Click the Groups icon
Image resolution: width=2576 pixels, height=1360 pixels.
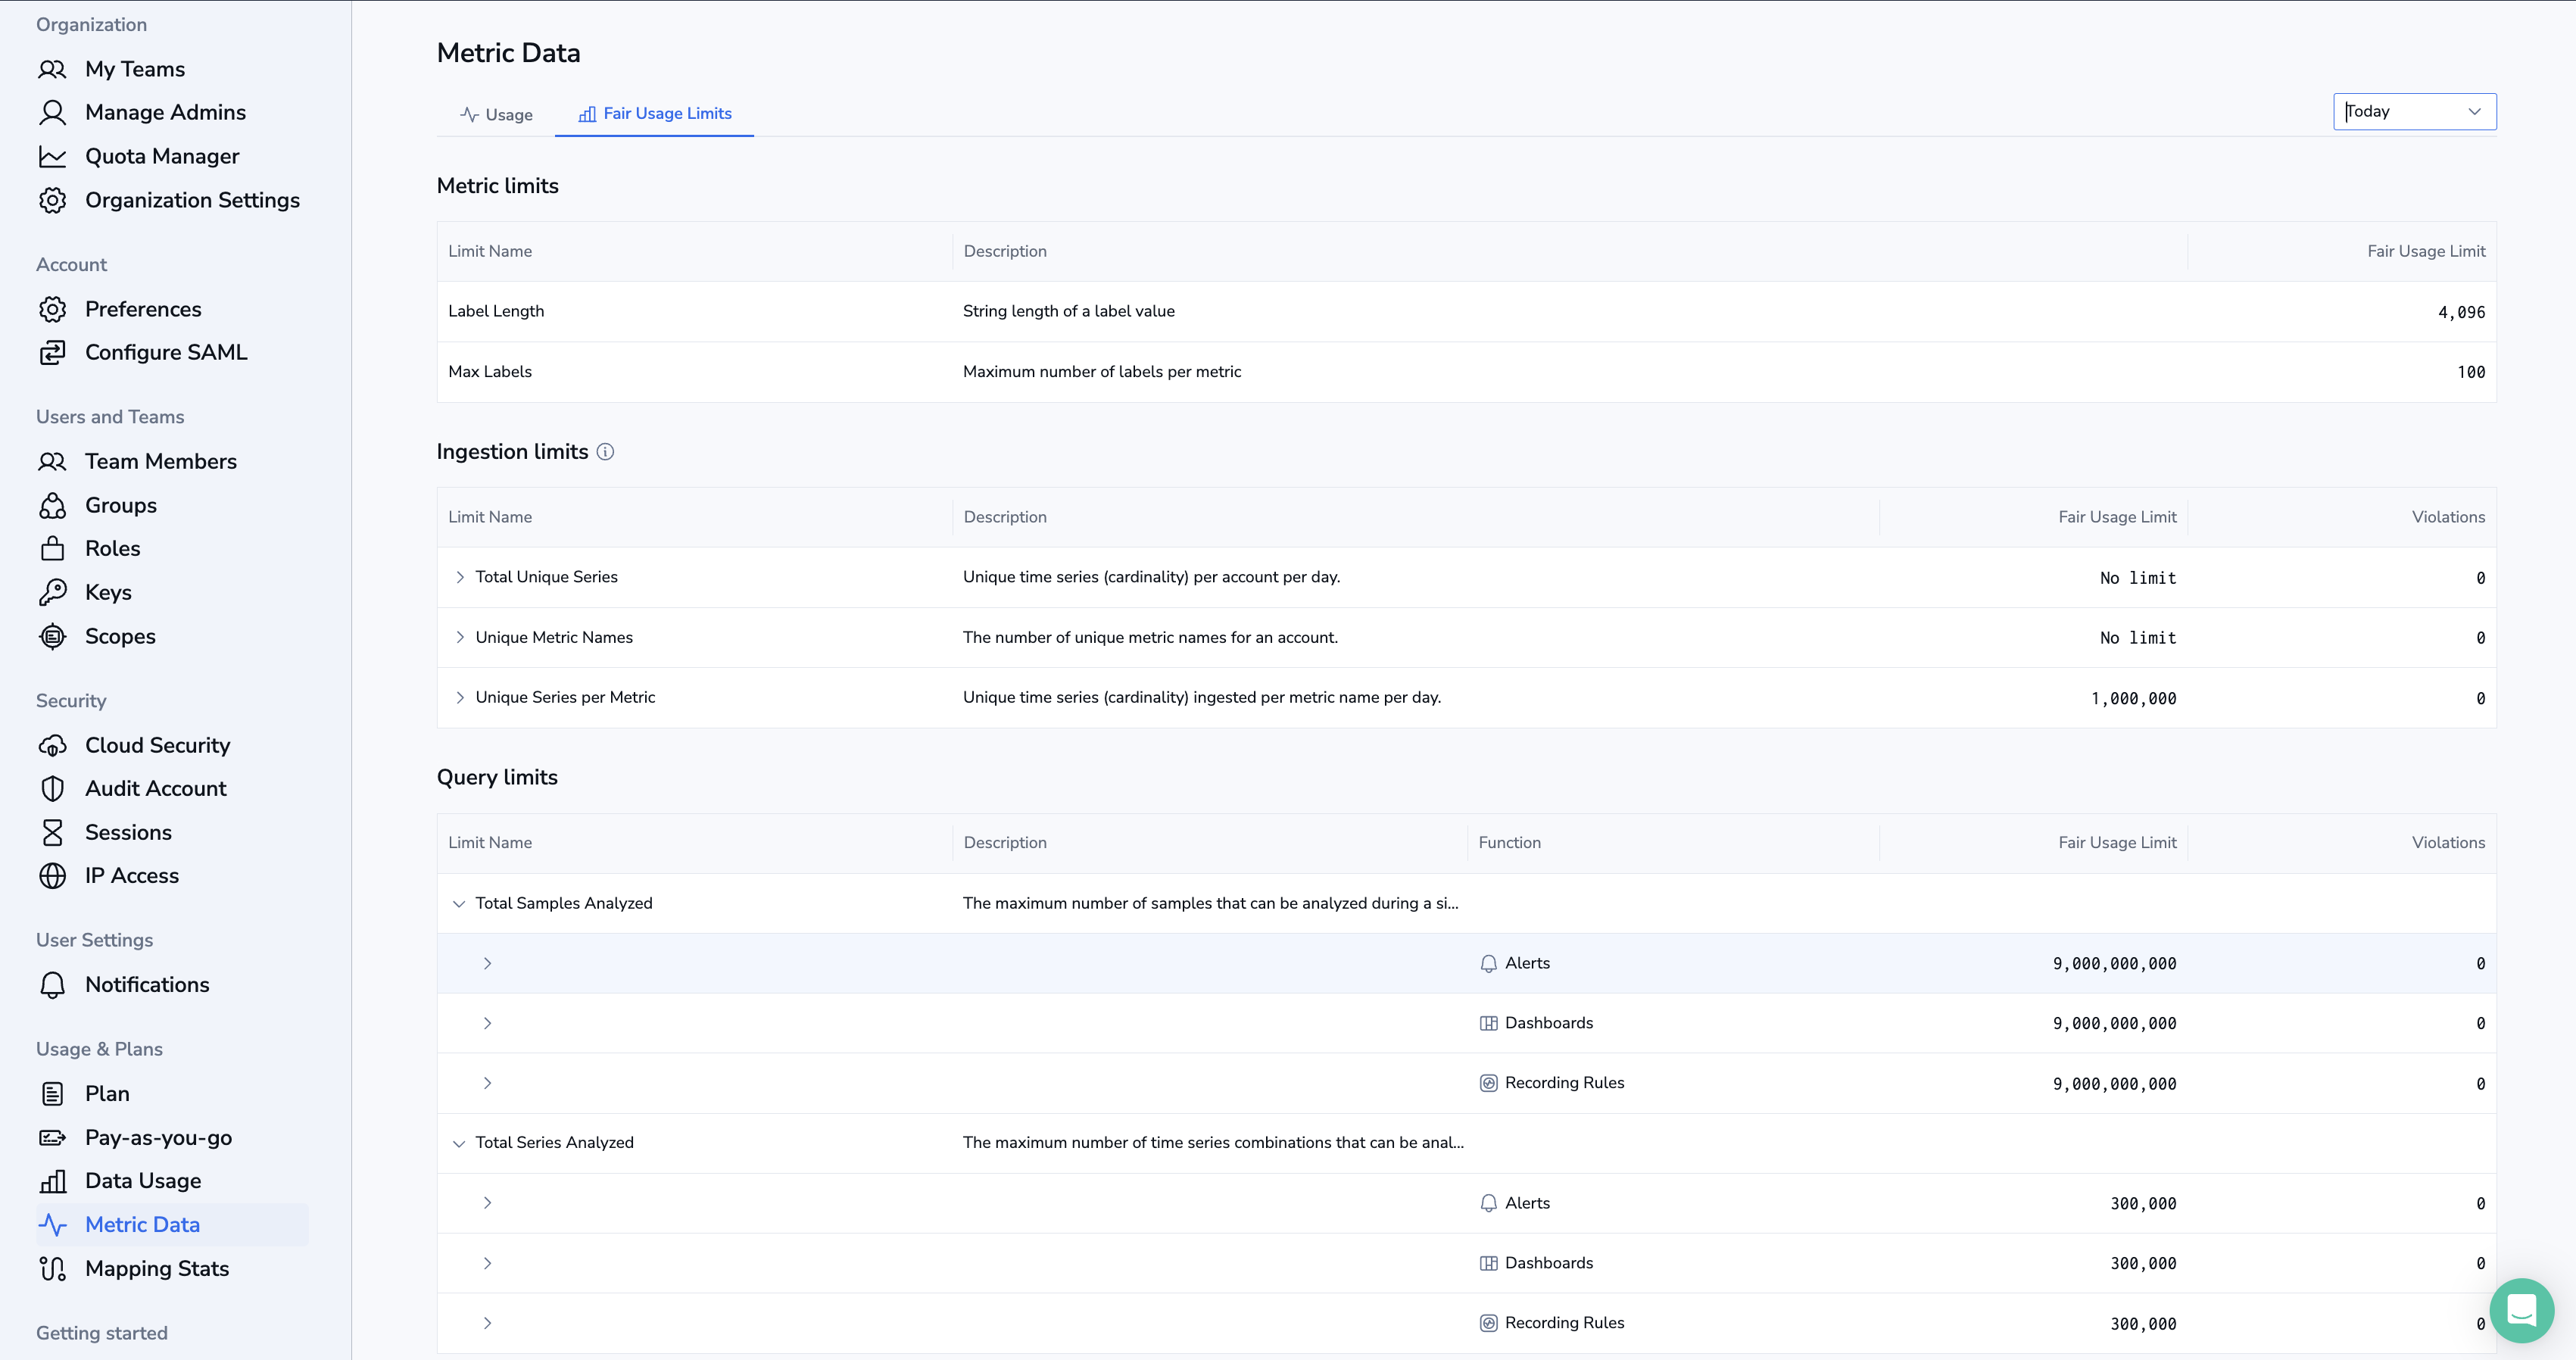52,506
